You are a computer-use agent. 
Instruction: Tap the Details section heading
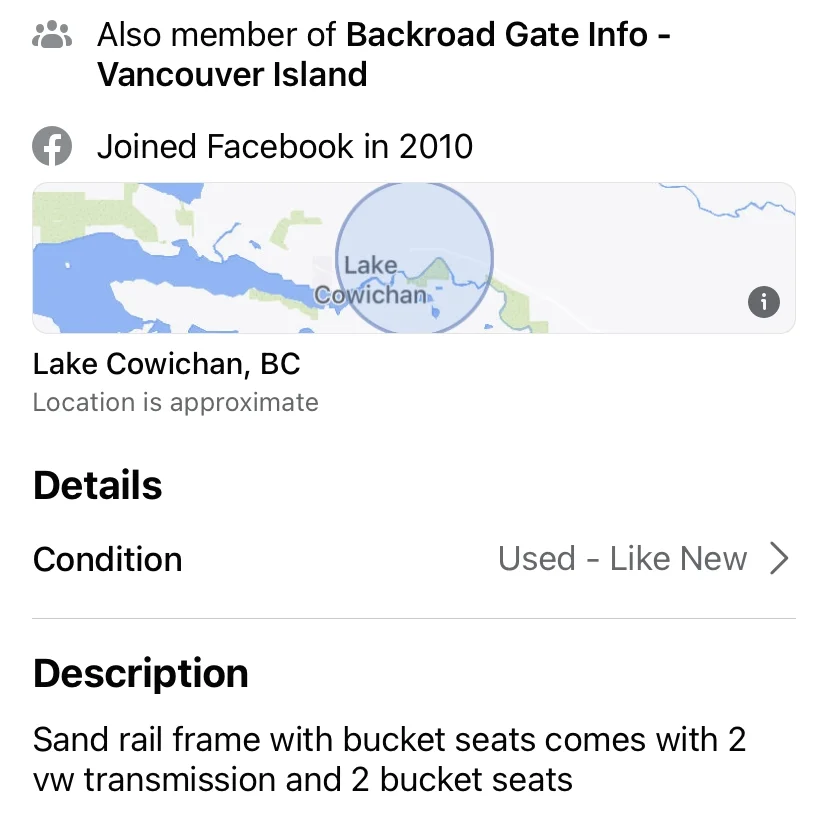[x=97, y=485]
